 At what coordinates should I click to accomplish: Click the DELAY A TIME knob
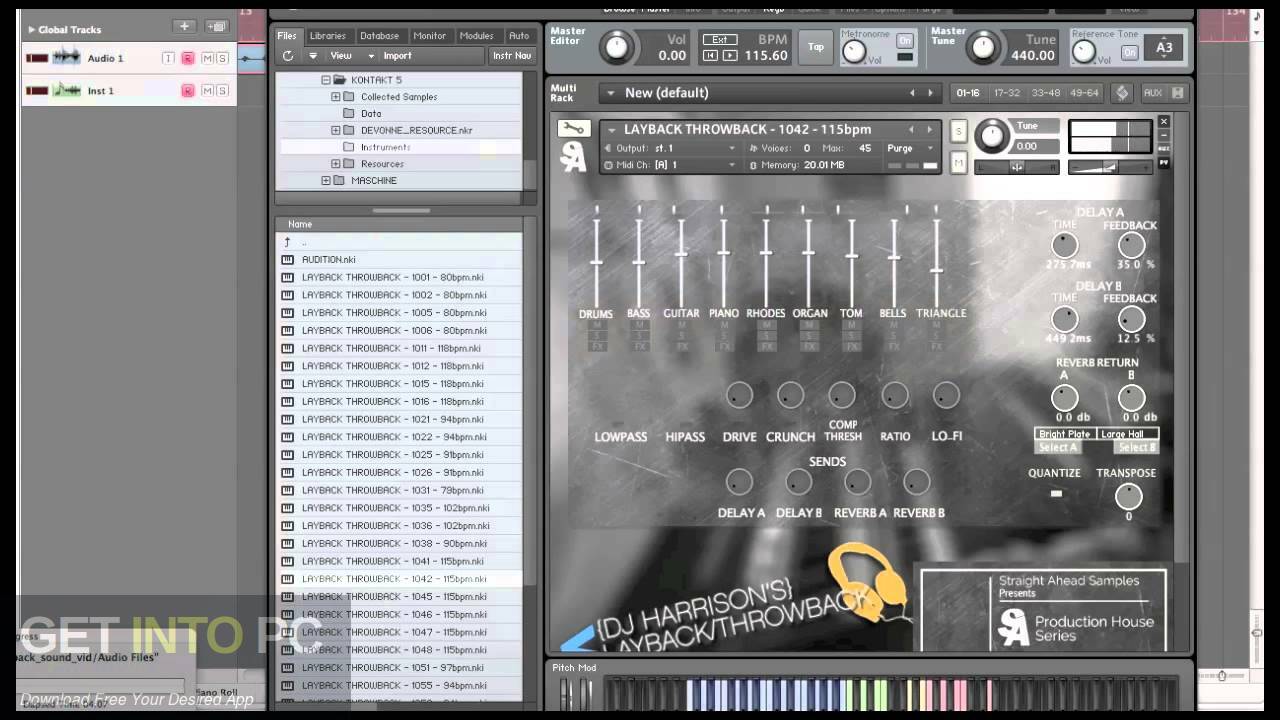[1065, 245]
